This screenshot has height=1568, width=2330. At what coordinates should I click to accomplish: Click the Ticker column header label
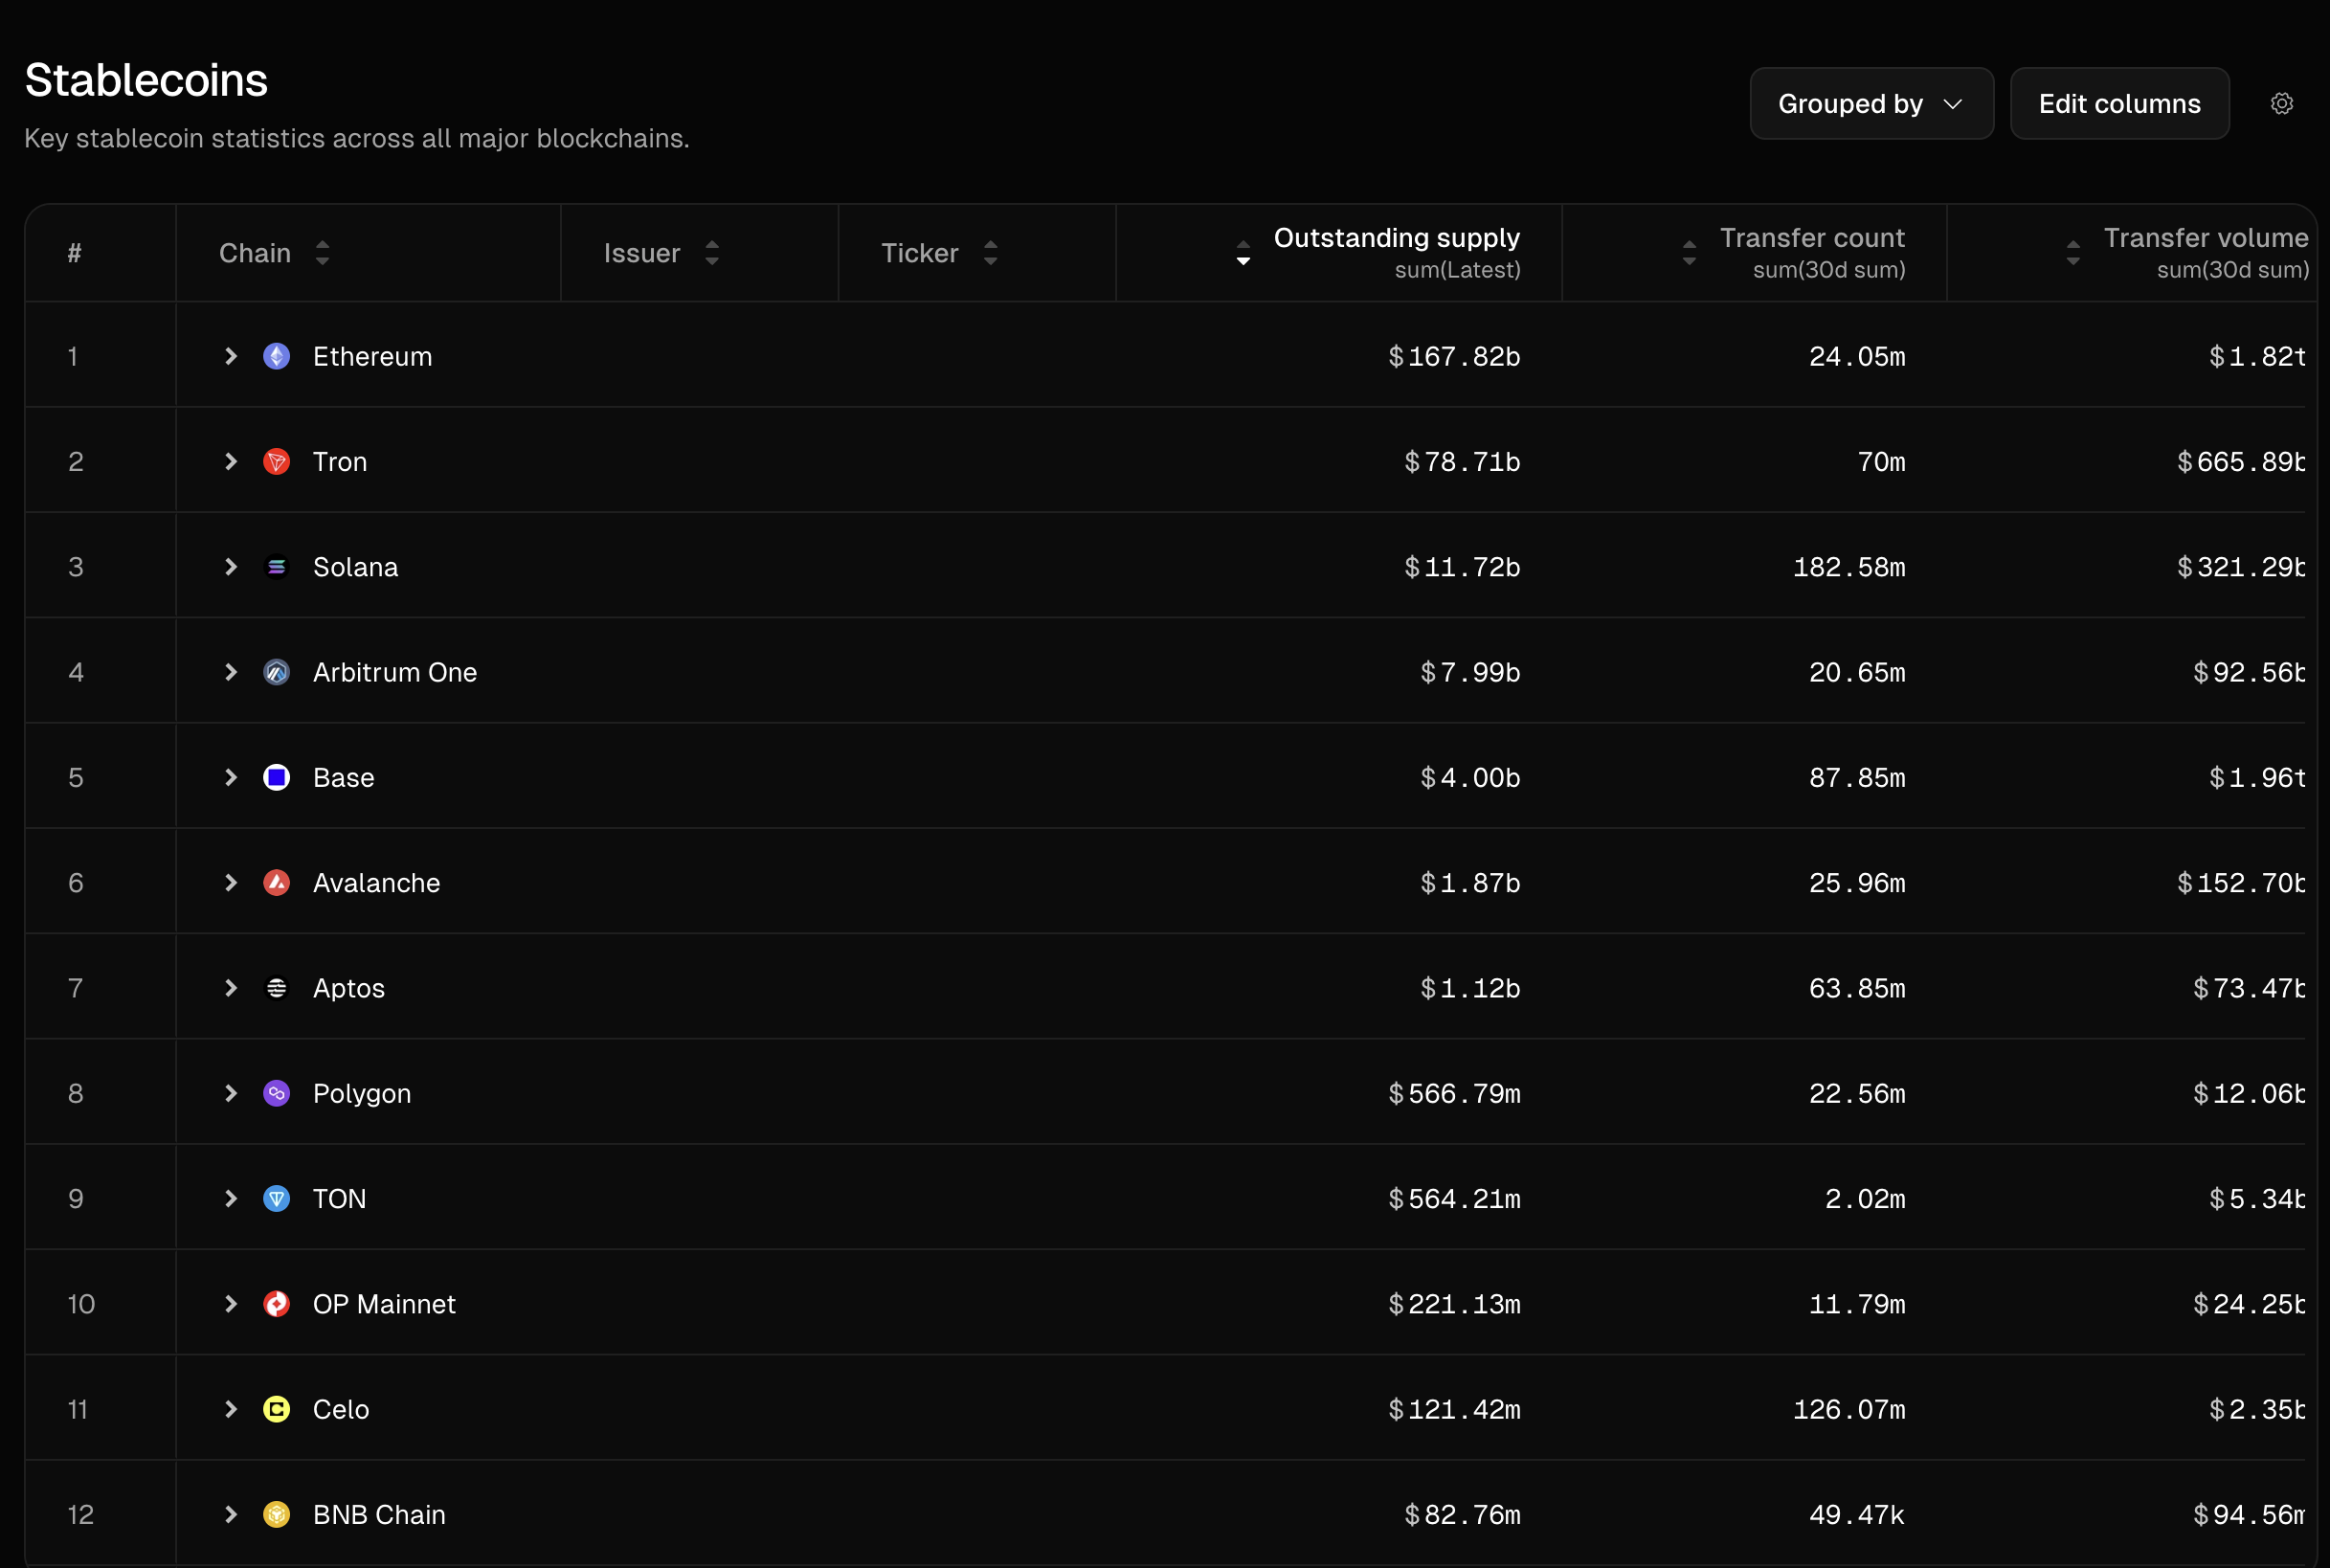[x=920, y=253]
